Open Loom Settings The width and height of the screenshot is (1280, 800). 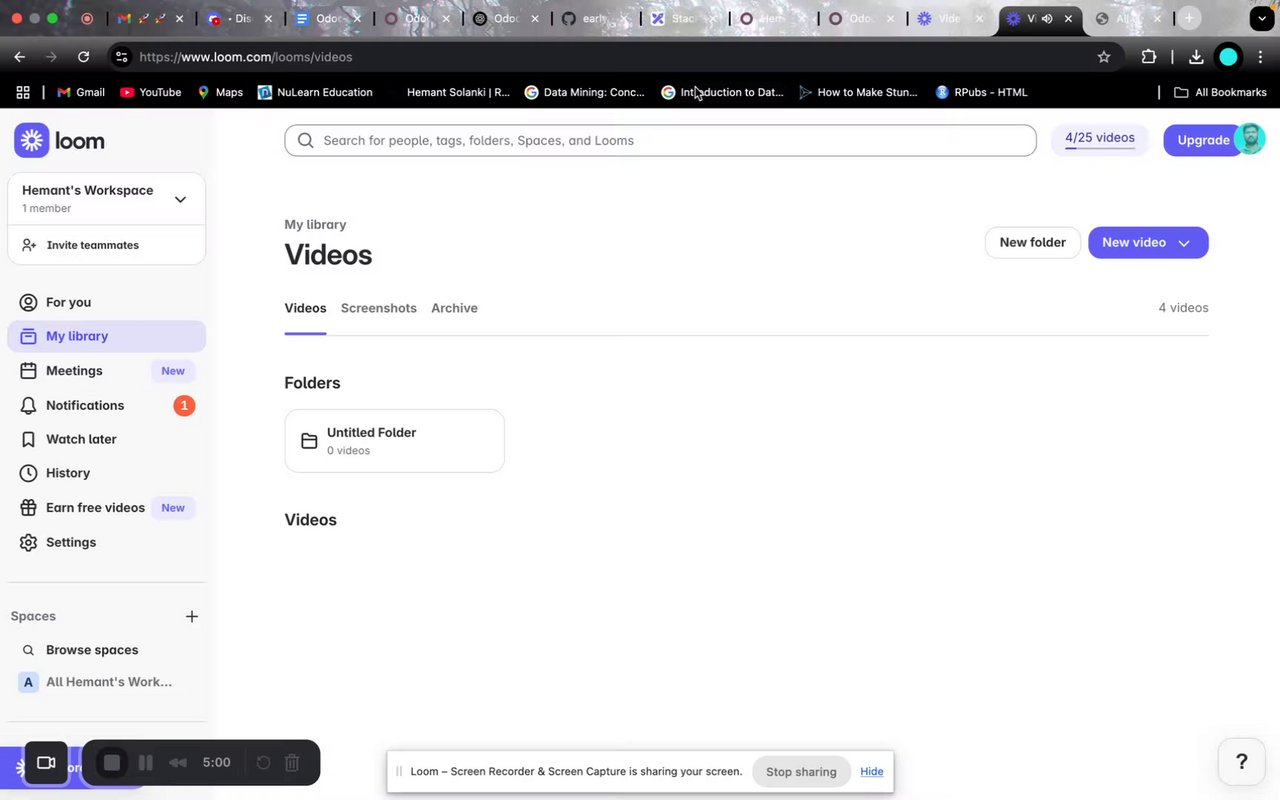click(71, 542)
